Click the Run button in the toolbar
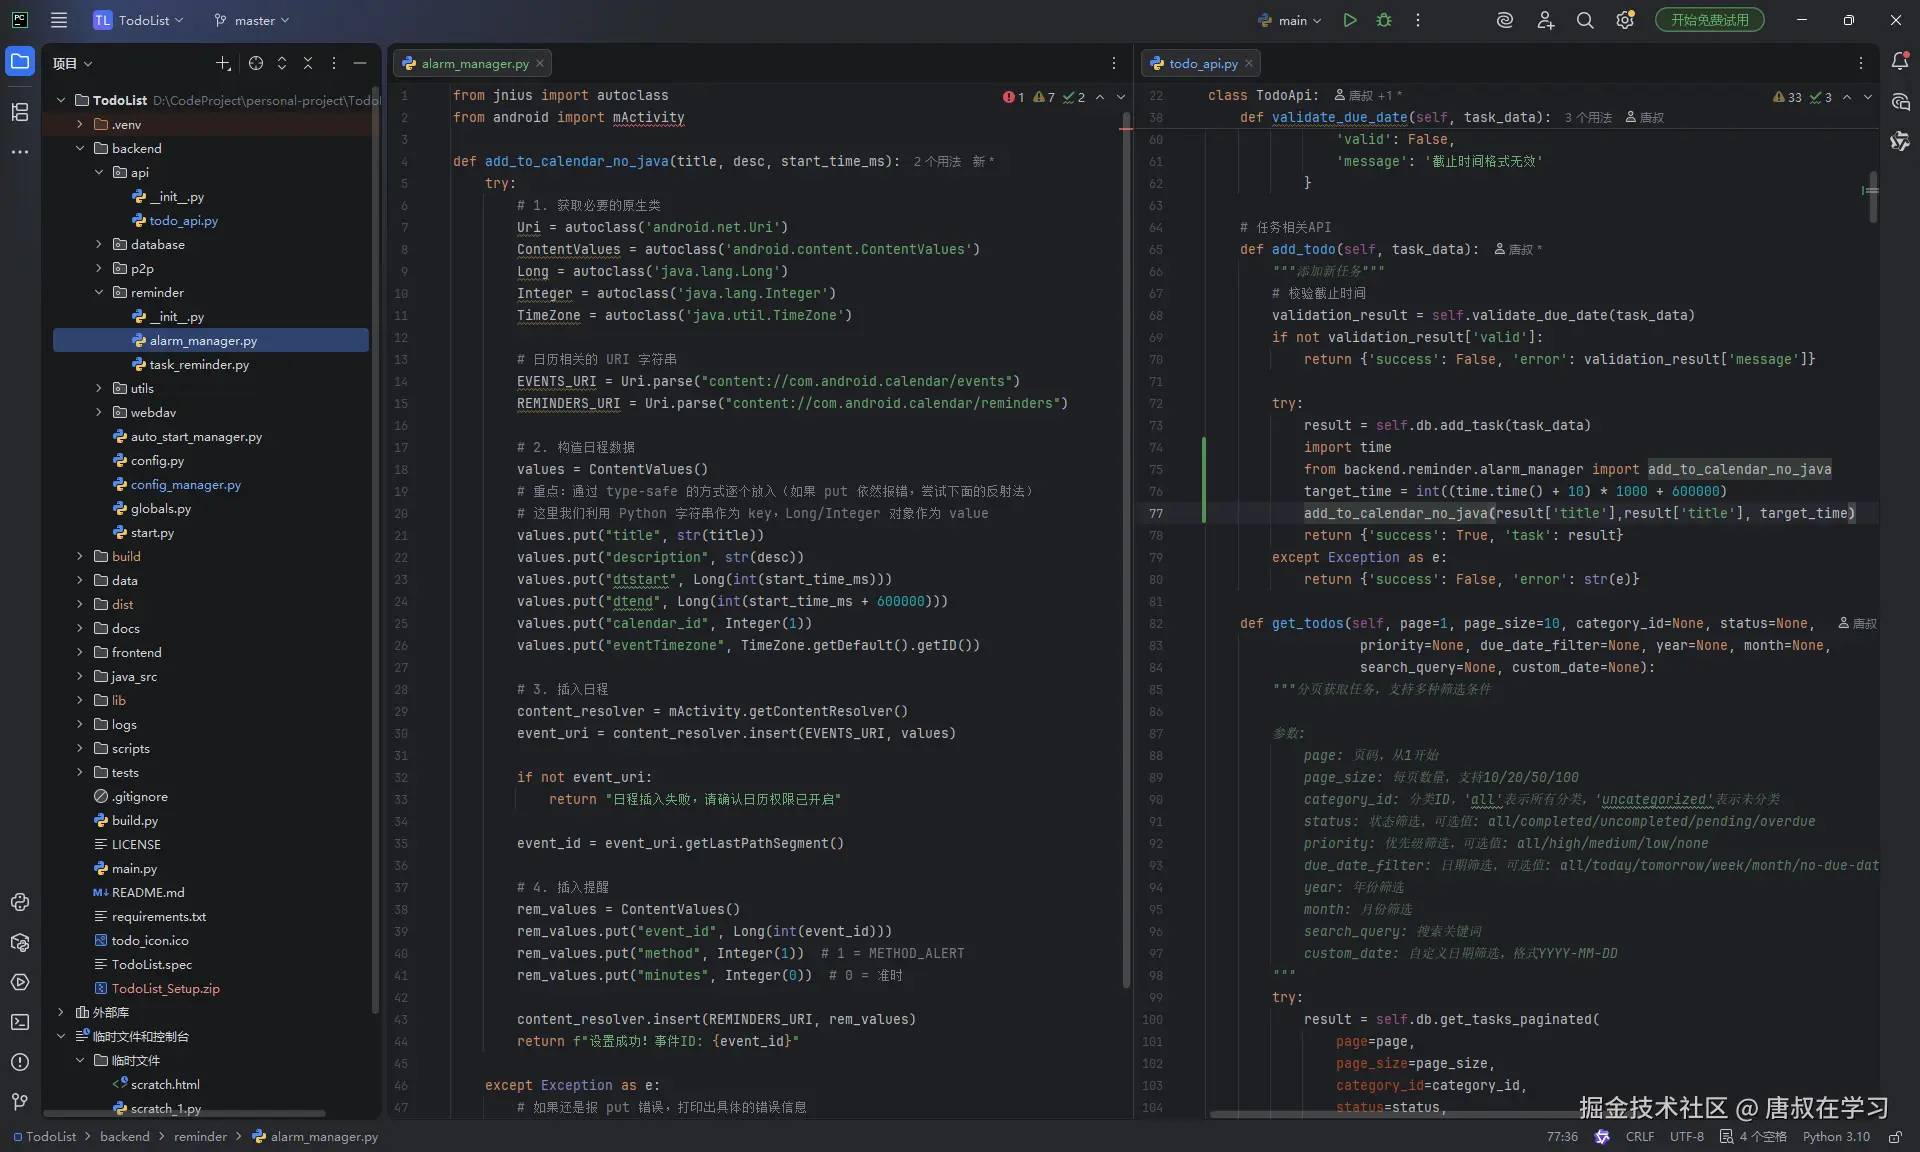The image size is (1920, 1152). pyautogui.click(x=1350, y=20)
